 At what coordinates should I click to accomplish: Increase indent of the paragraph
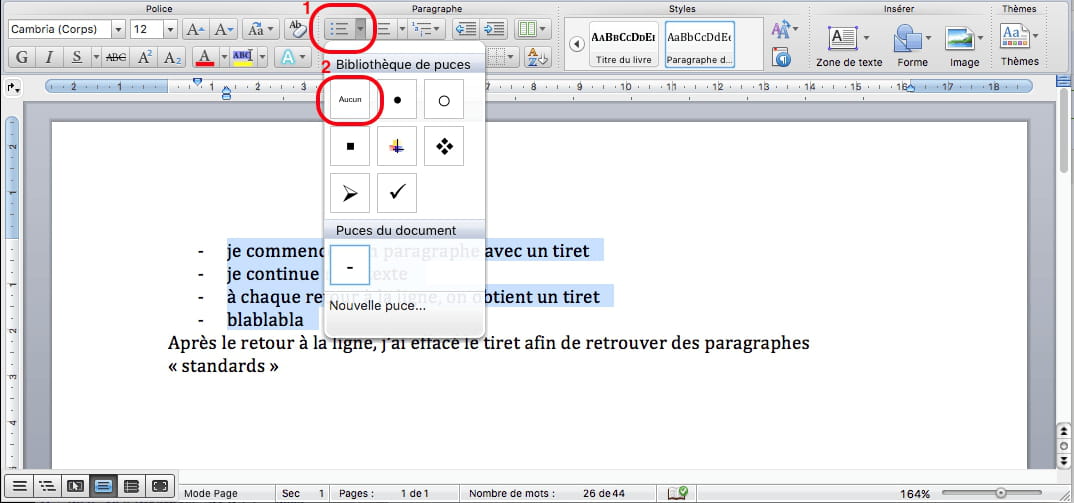pos(494,30)
